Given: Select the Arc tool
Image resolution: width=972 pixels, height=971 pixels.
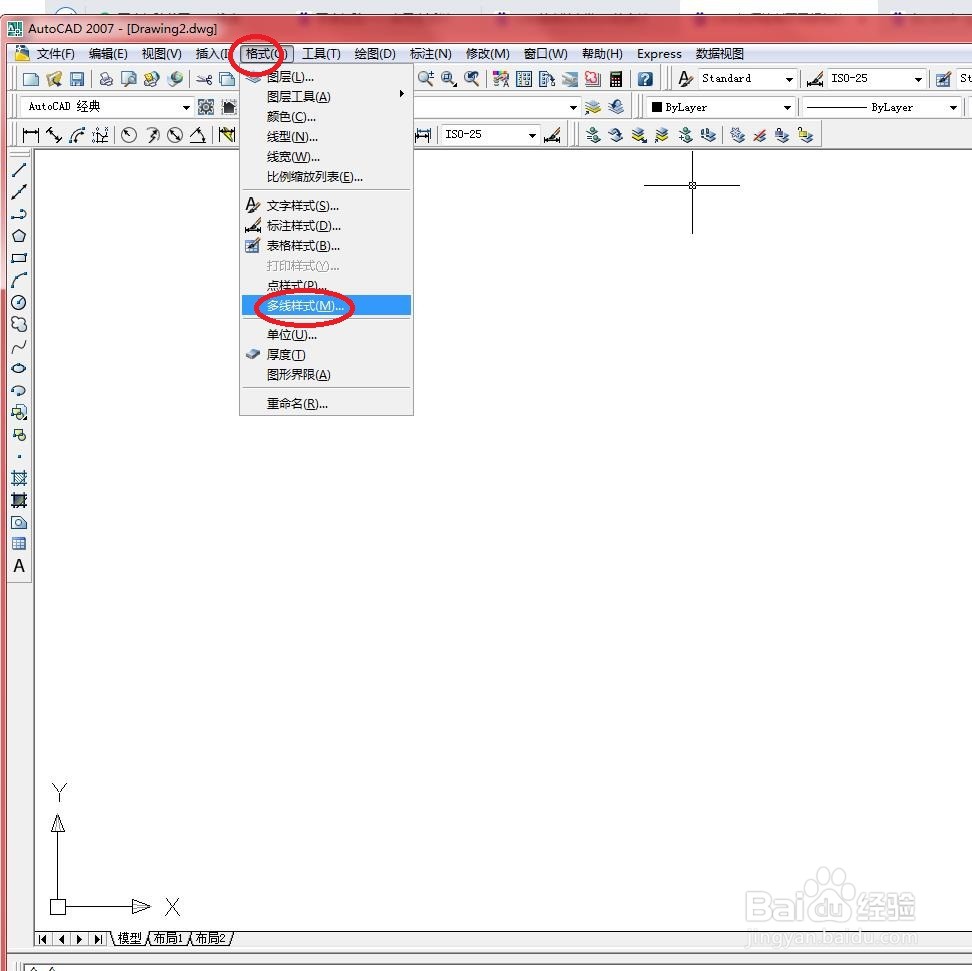Looking at the screenshot, I should (19, 280).
